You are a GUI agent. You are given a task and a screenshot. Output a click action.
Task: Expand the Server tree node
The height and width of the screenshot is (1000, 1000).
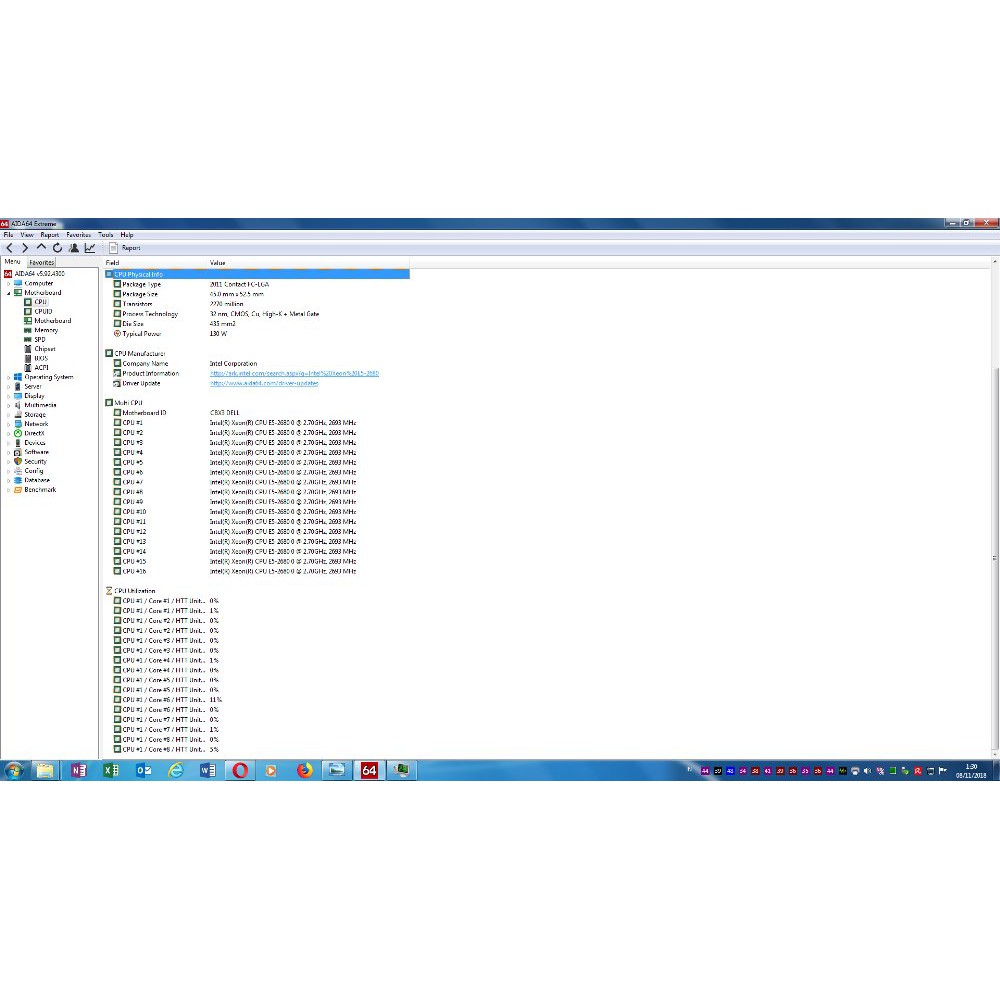pyautogui.click(x=8, y=386)
